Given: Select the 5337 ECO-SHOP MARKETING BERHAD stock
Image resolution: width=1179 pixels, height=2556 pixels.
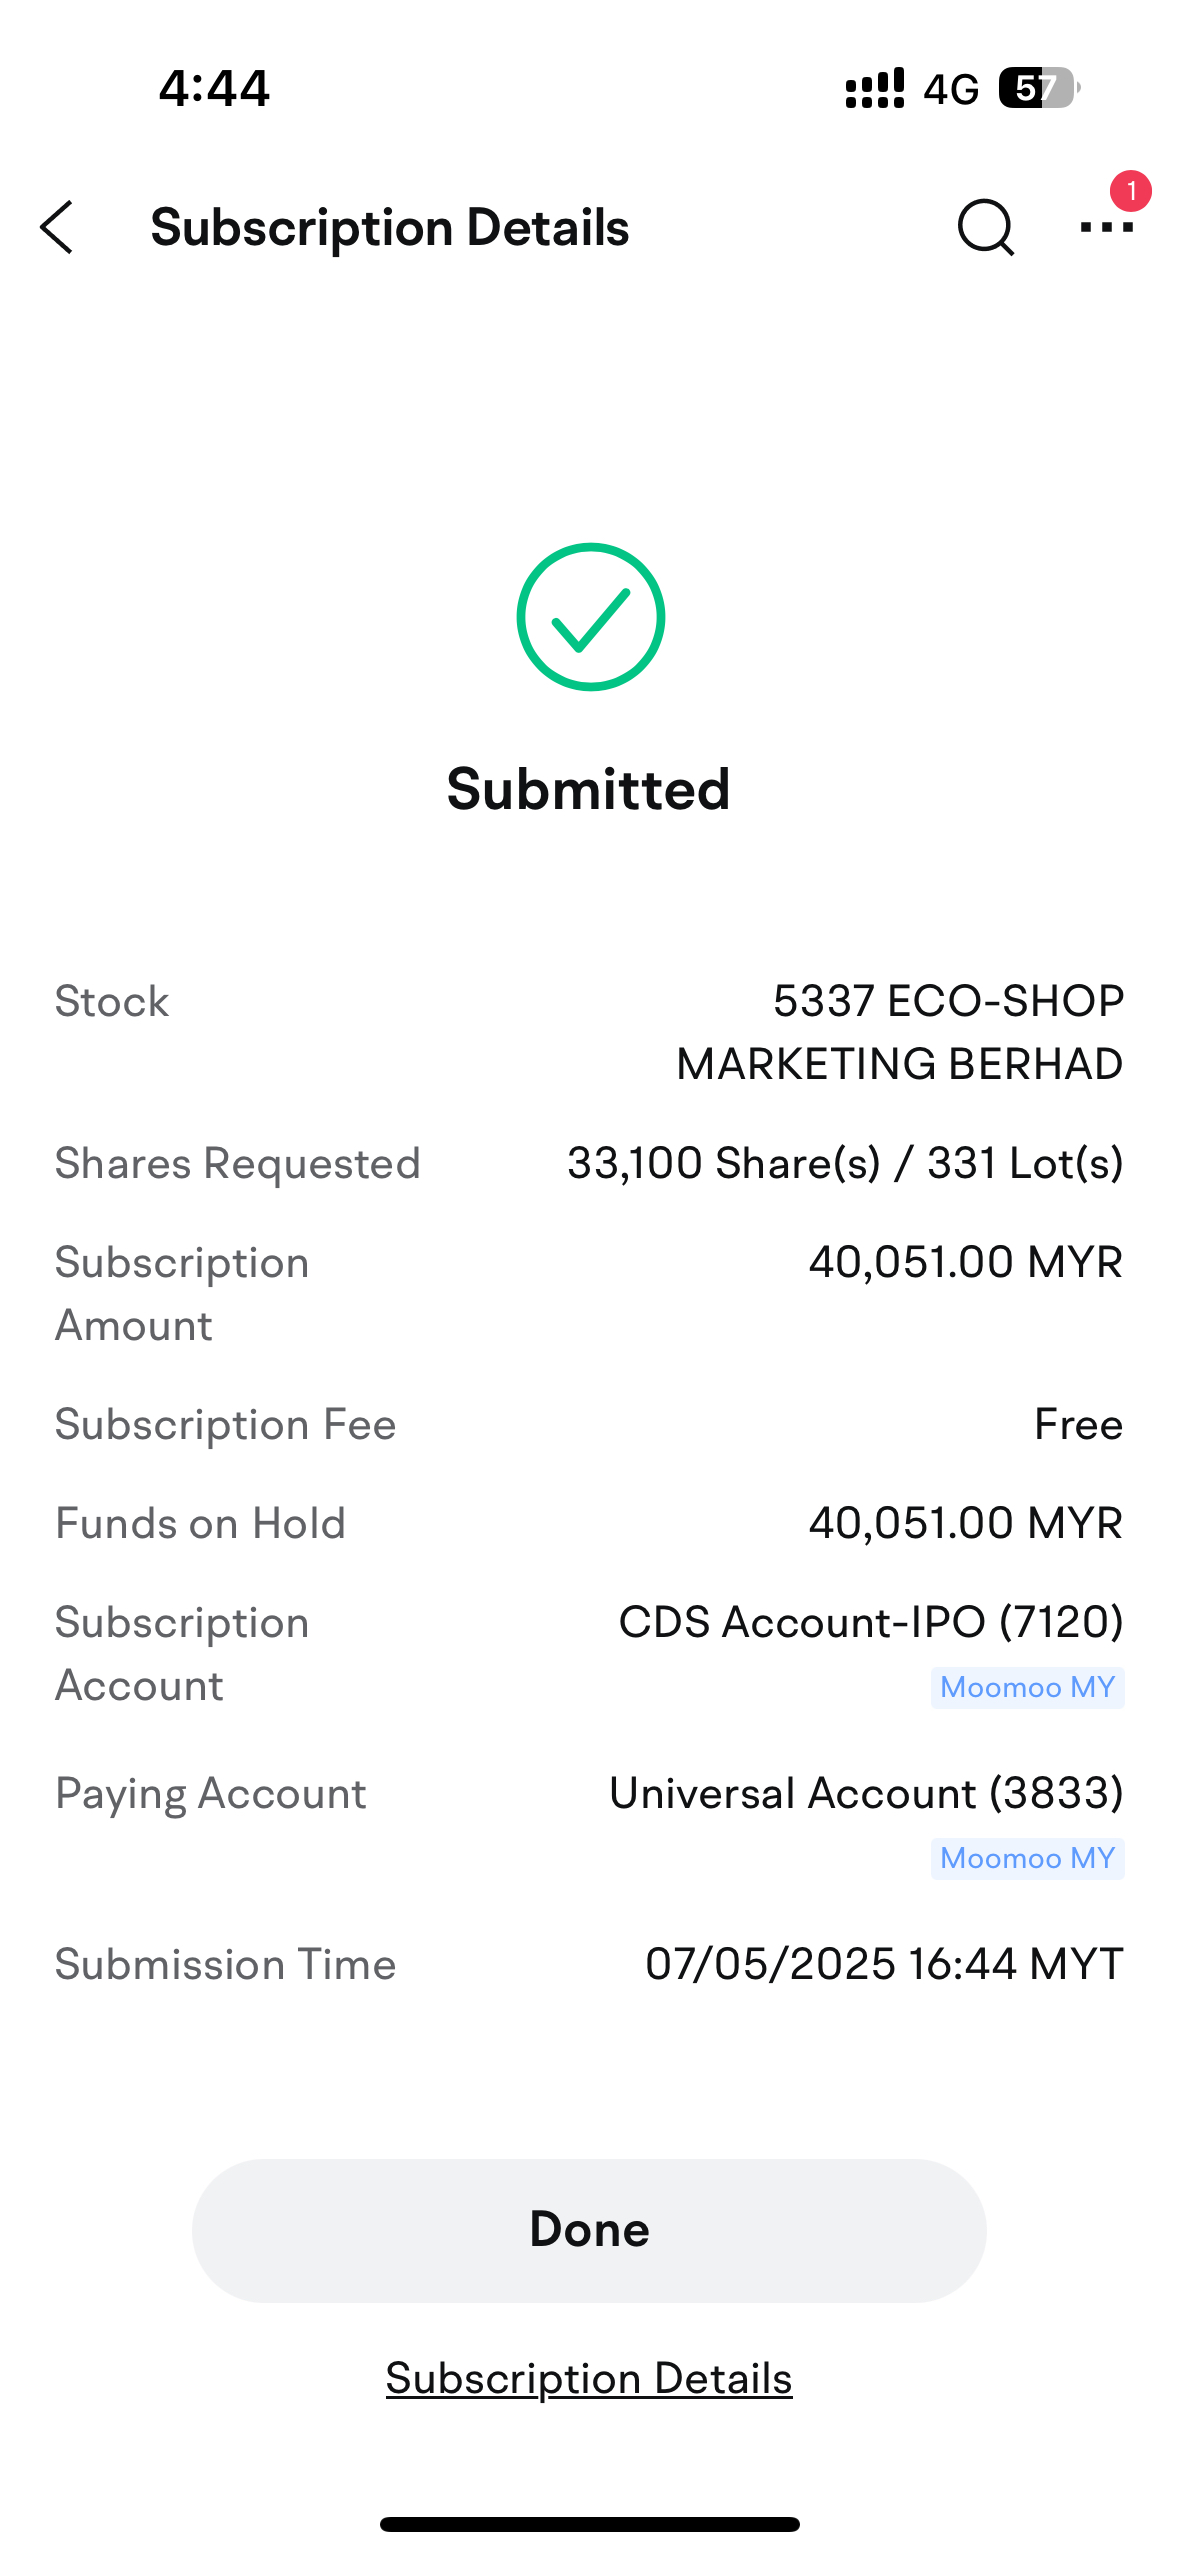Looking at the screenshot, I should tap(899, 1032).
